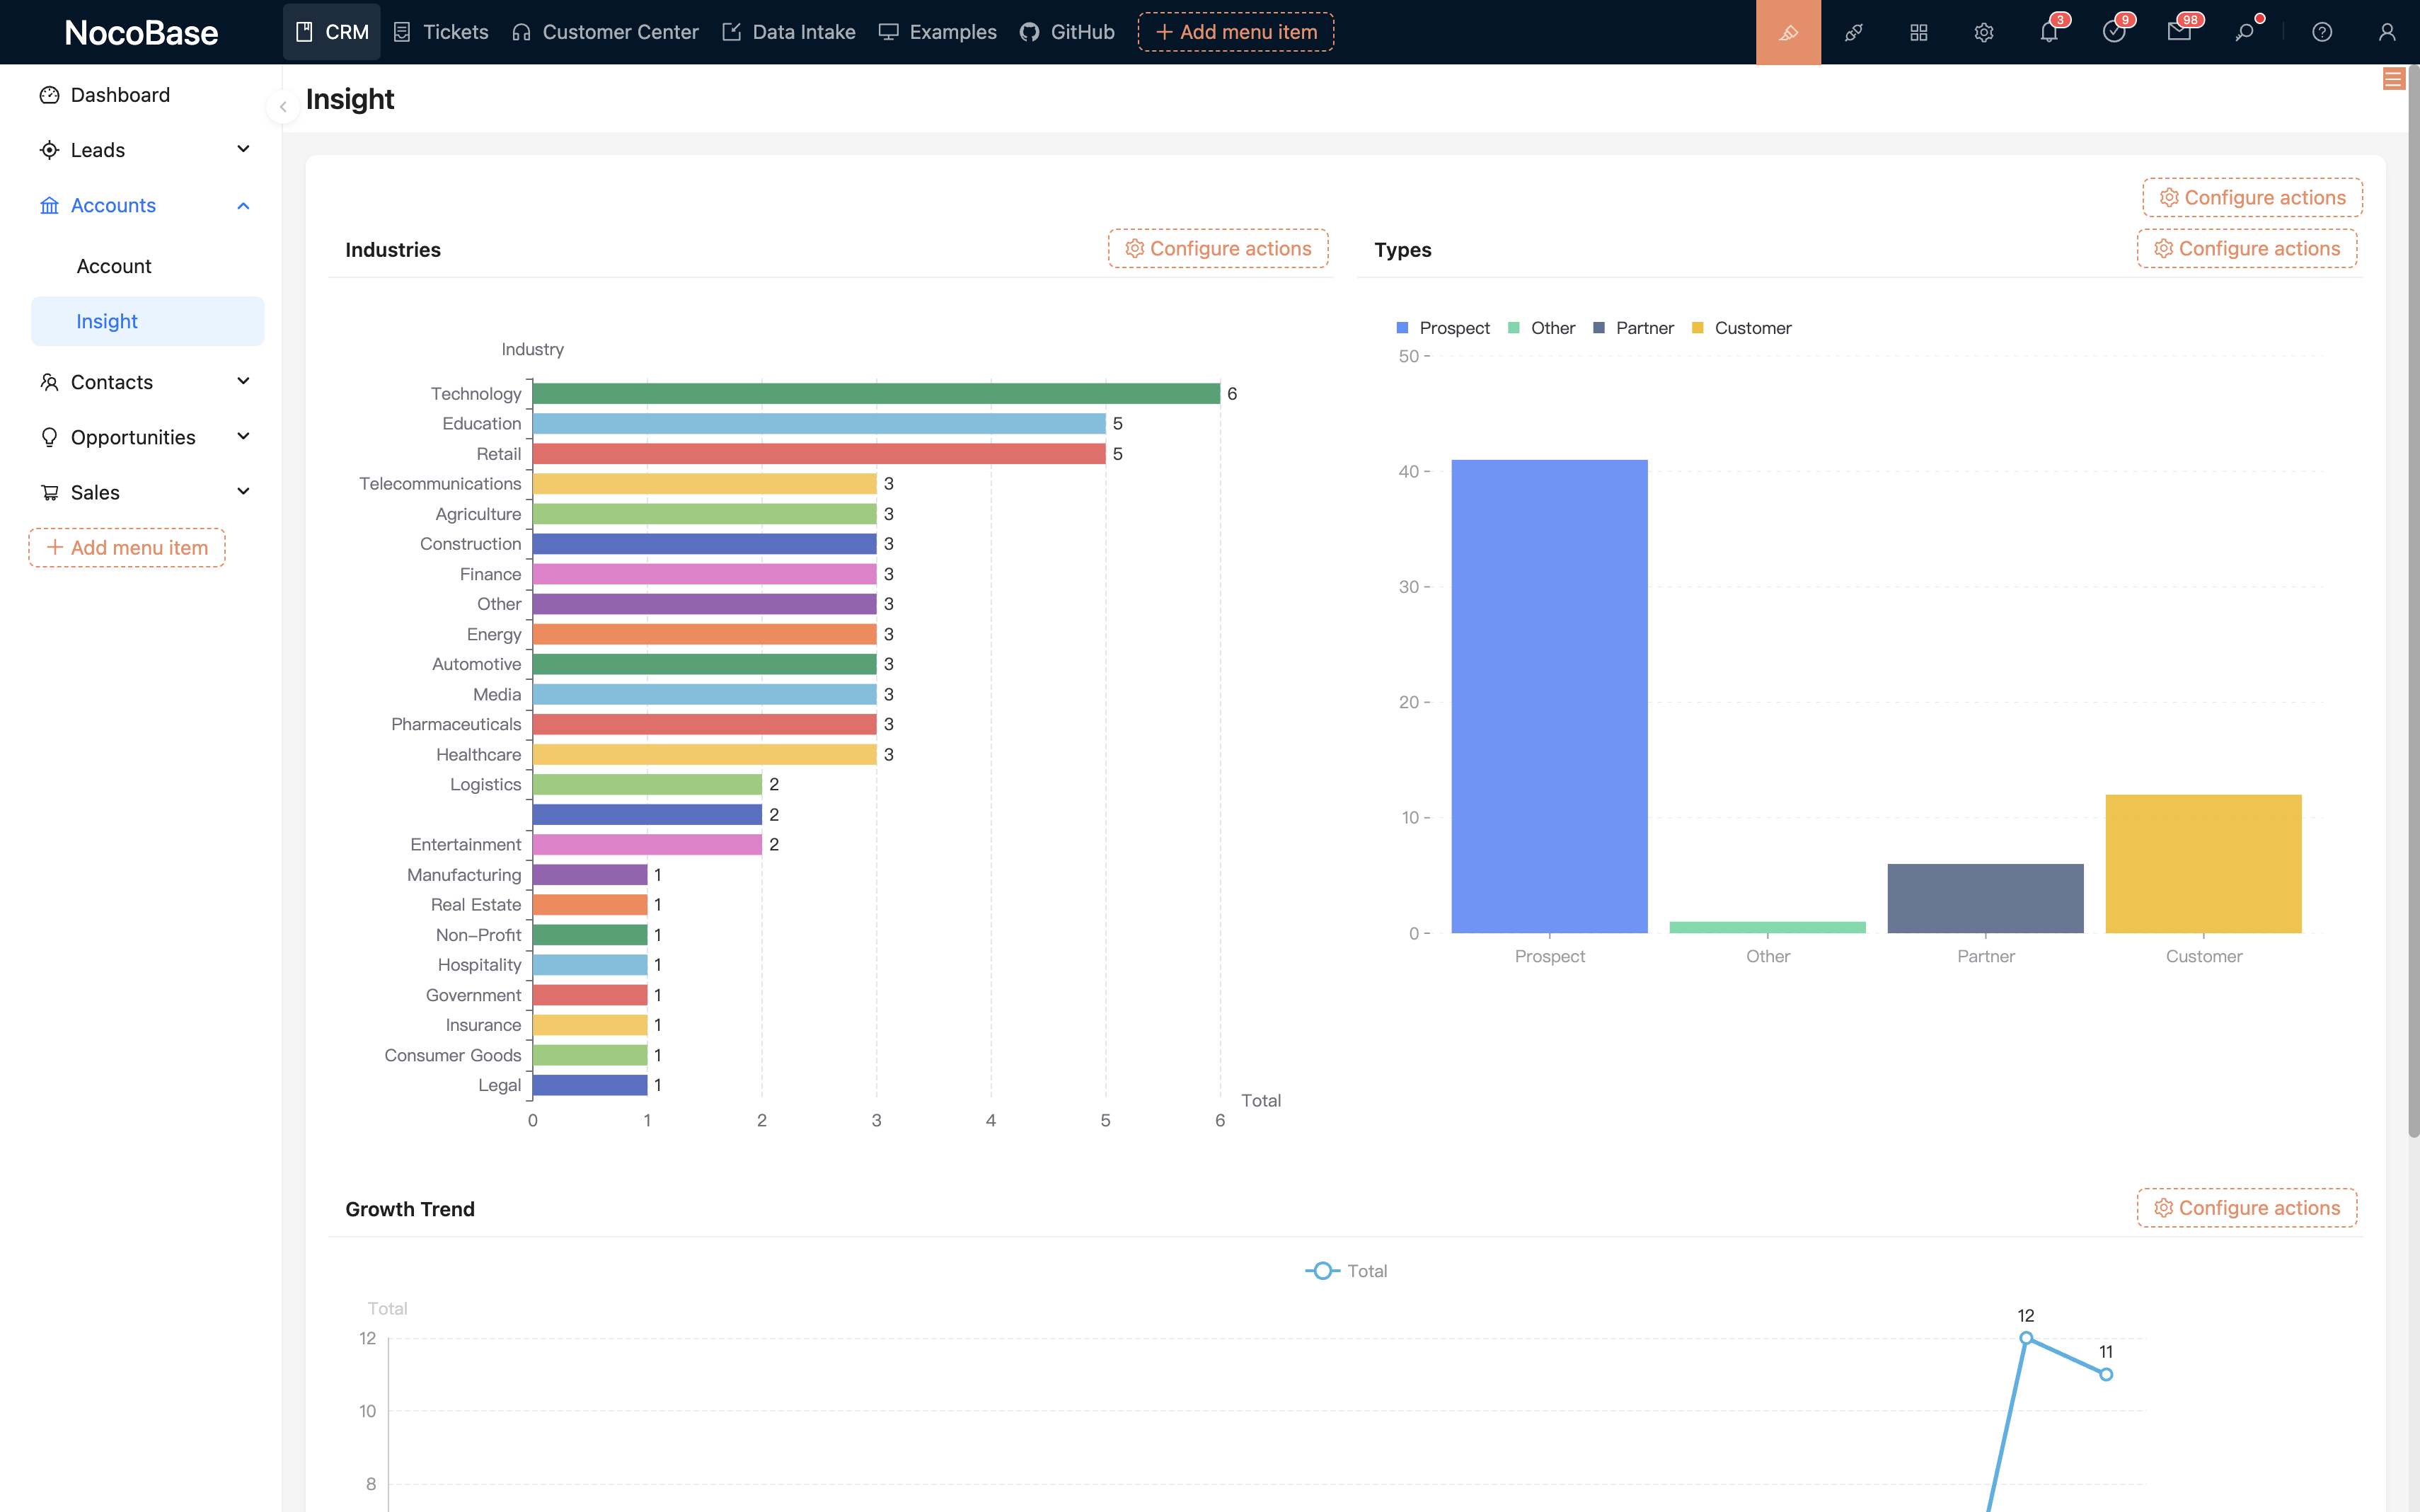Open the user profile icon
The width and height of the screenshot is (2420, 1512).
coord(2387,32)
